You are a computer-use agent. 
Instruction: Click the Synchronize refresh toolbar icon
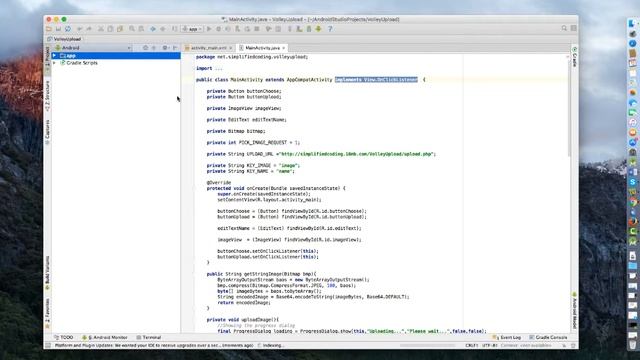[x=68, y=29]
